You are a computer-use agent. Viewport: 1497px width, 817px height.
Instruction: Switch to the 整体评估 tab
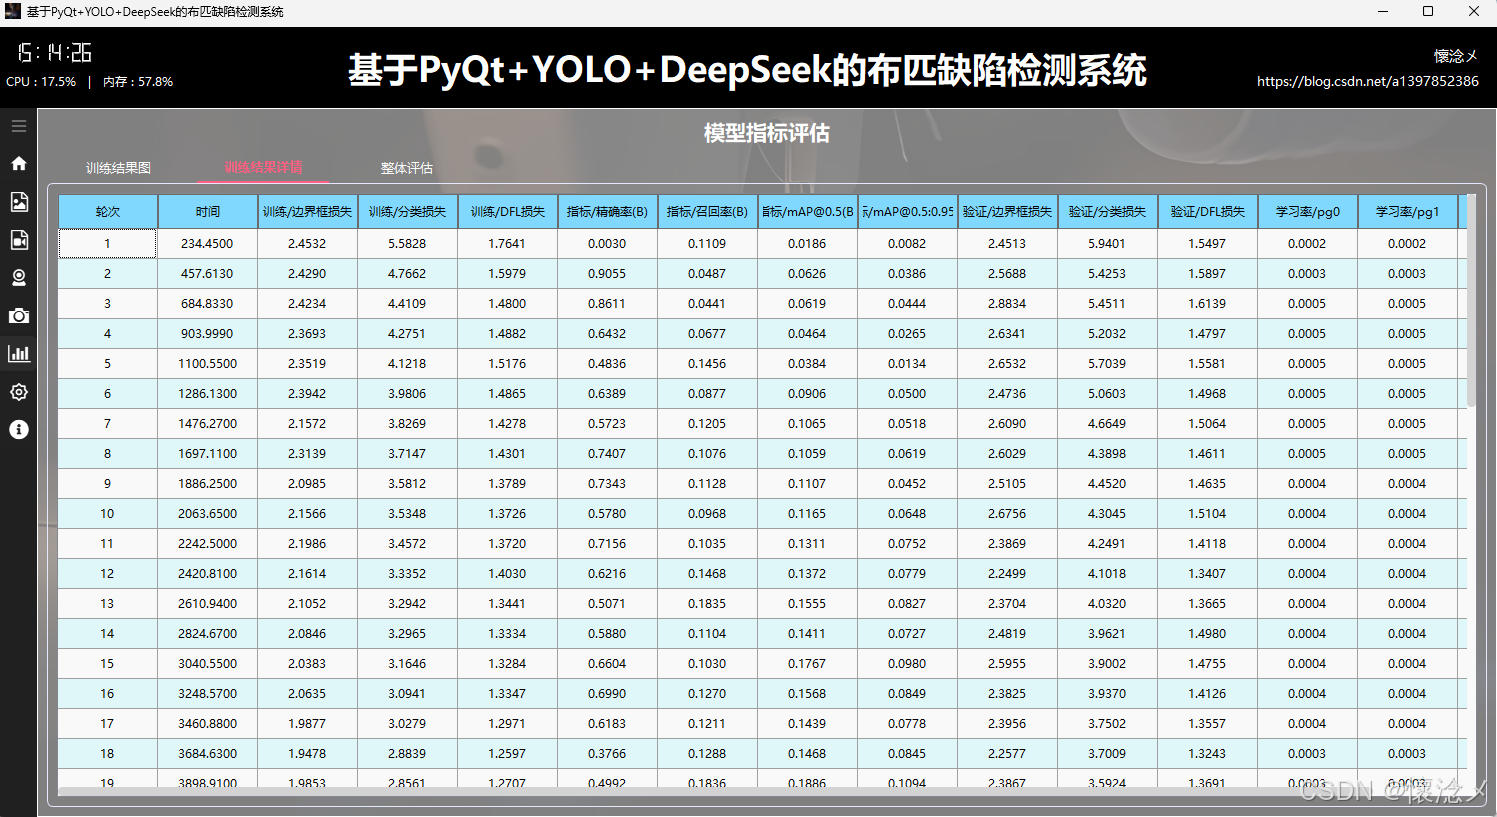407,168
